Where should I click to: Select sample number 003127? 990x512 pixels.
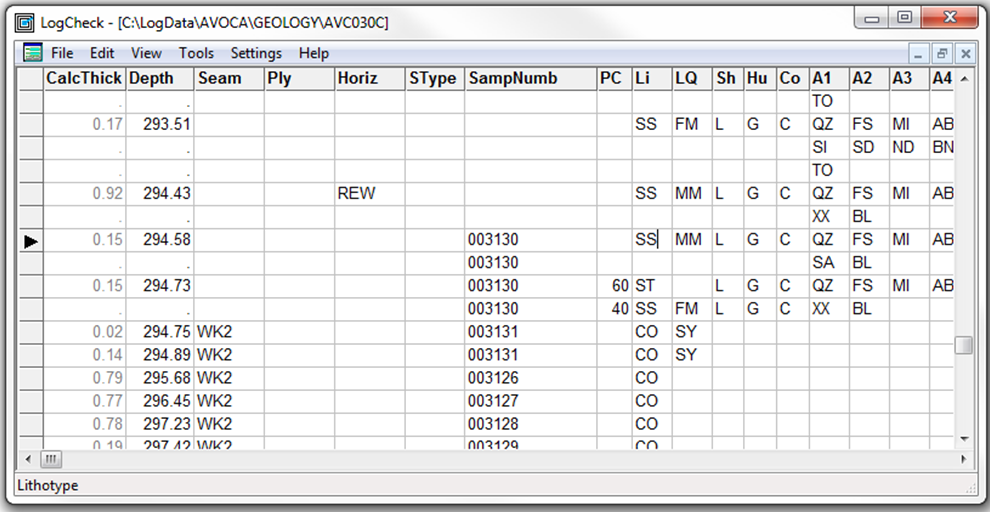[532, 401]
